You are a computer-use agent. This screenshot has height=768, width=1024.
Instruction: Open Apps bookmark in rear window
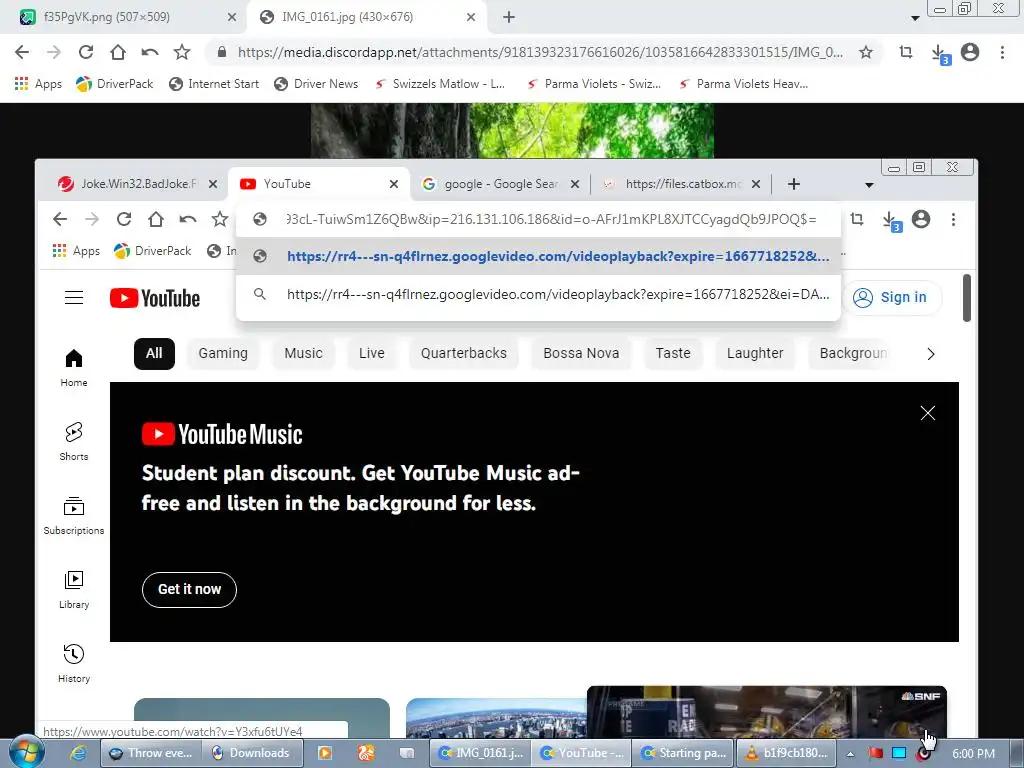click(x=38, y=84)
